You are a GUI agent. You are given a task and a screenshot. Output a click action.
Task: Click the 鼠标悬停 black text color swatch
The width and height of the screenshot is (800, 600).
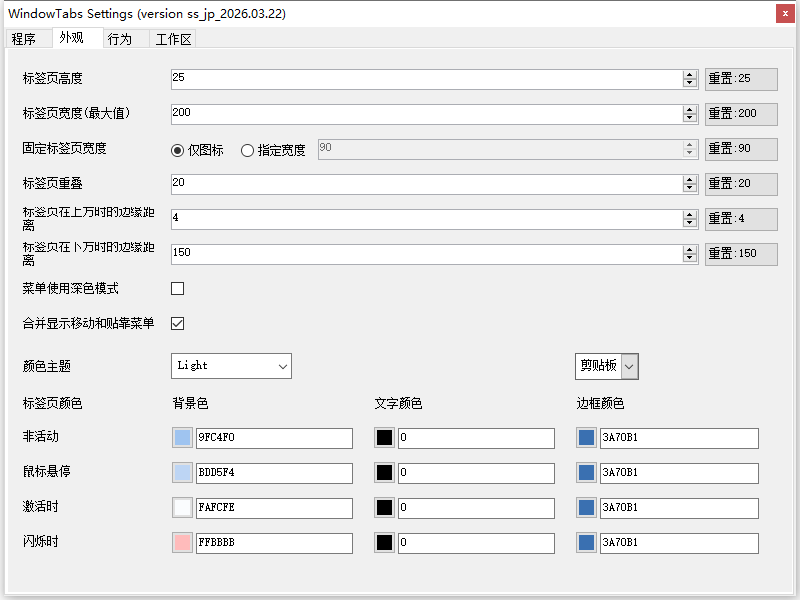point(383,473)
